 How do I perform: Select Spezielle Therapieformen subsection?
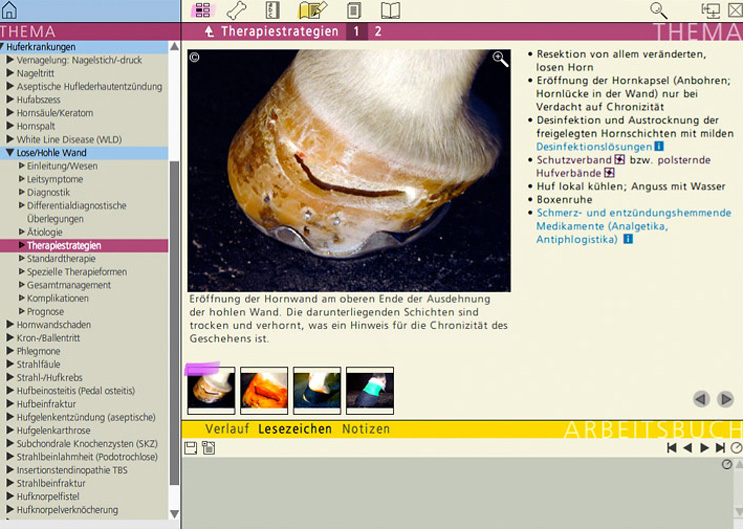(x=77, y=272)
